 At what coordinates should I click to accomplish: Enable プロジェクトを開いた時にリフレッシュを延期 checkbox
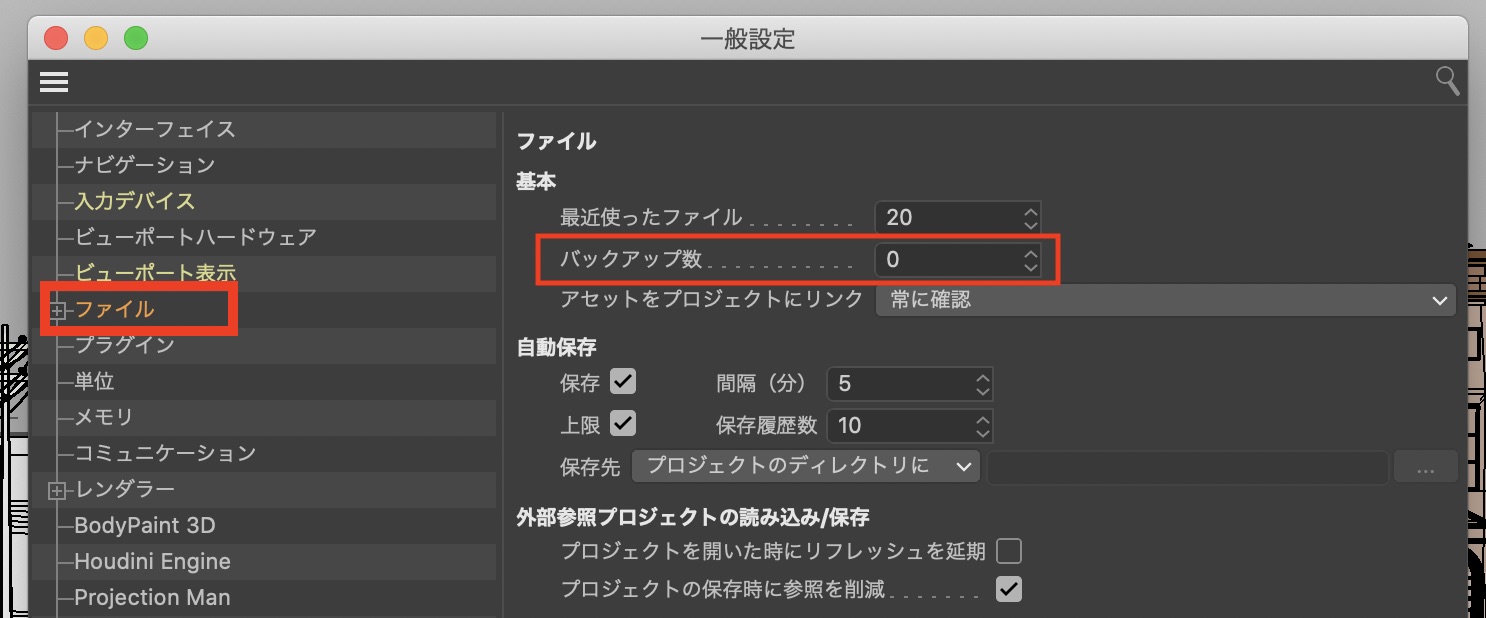(1008, 551)
